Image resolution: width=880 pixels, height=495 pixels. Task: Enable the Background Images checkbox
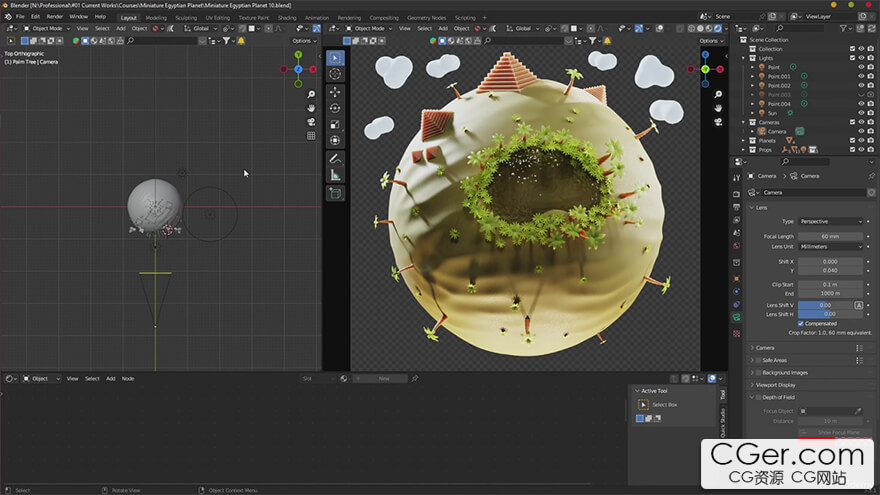pos(758,373)
